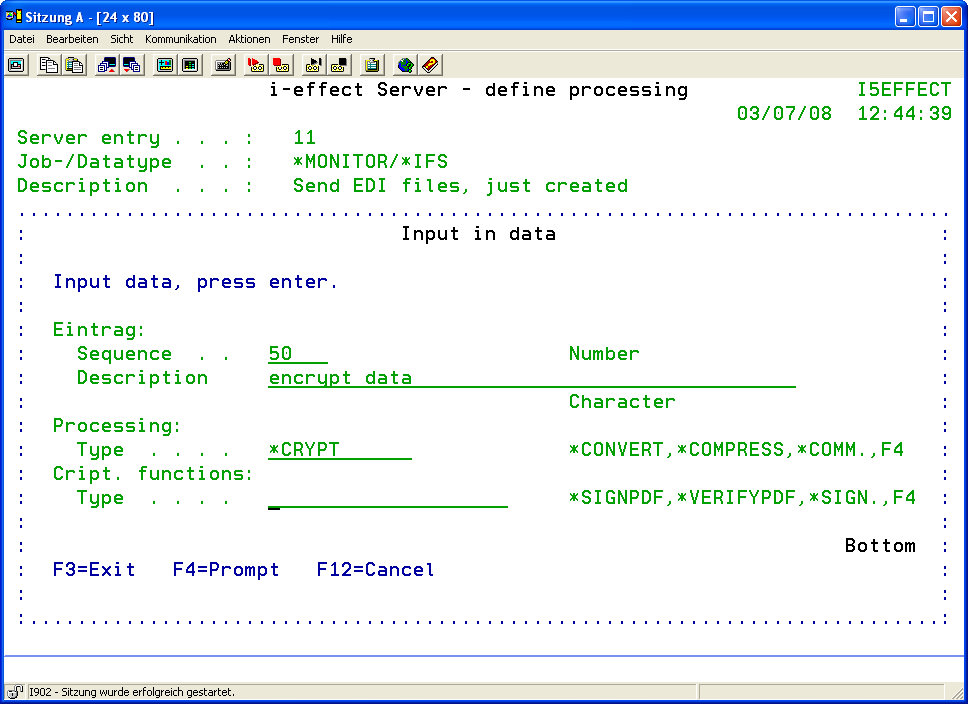This screenshot has height=704, width=968.
Task: Start macro recording with the red record icon
Action: click(256, 65)
